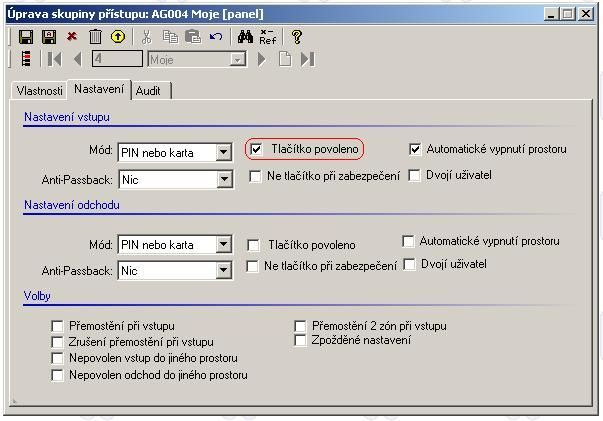Click the scissors cut icon
The width and height of the screenshot is (603, 421).
pyautogui.click(x=147, y=37)
